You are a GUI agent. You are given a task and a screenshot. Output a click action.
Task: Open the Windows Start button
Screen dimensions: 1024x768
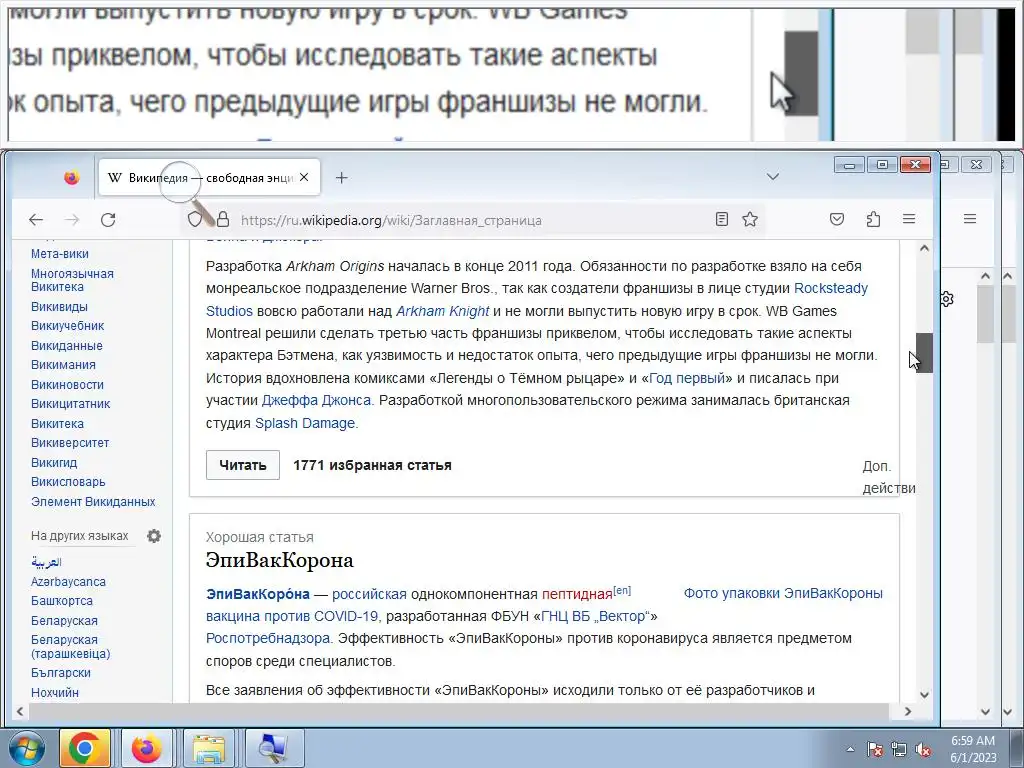(27, 748)
